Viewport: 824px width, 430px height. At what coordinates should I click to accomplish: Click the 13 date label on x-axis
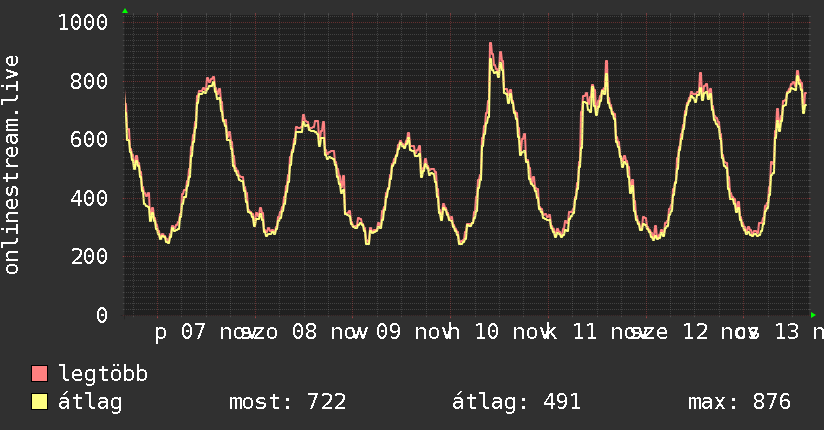point(787,332)
